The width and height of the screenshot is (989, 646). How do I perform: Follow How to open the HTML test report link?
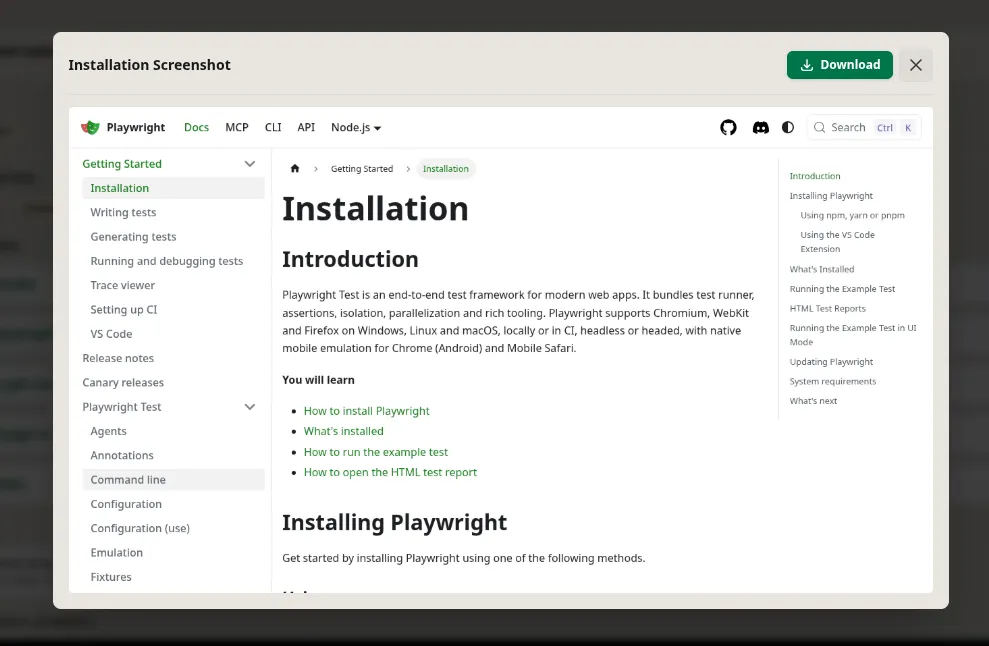pyautogui.click(x=390, y=472)
